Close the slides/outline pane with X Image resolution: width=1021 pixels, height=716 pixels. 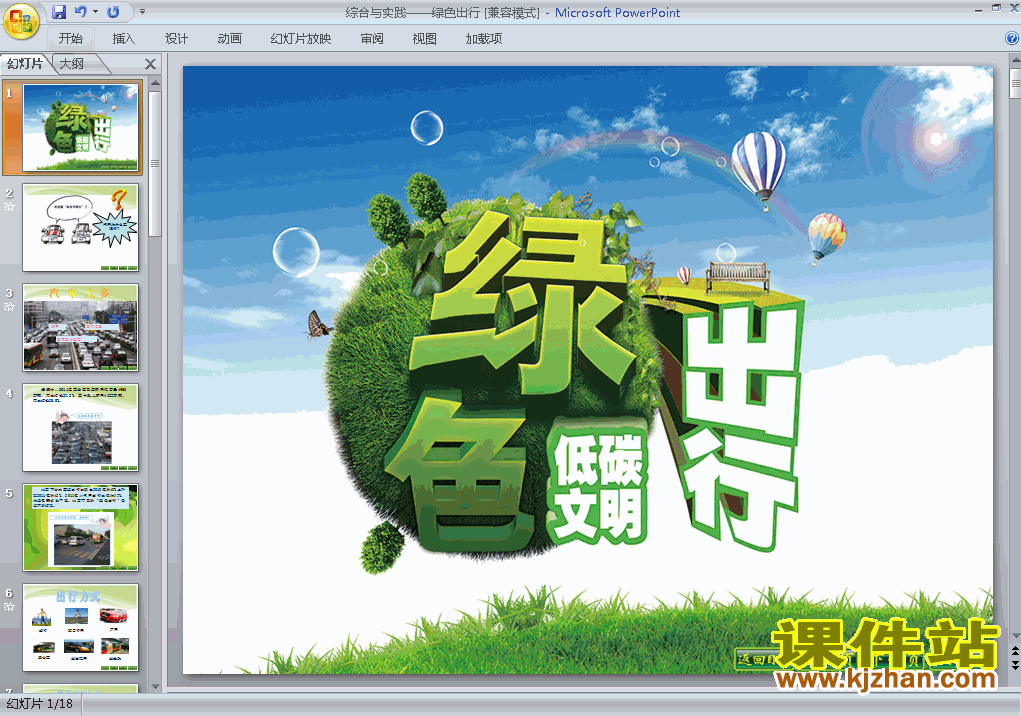150,64
